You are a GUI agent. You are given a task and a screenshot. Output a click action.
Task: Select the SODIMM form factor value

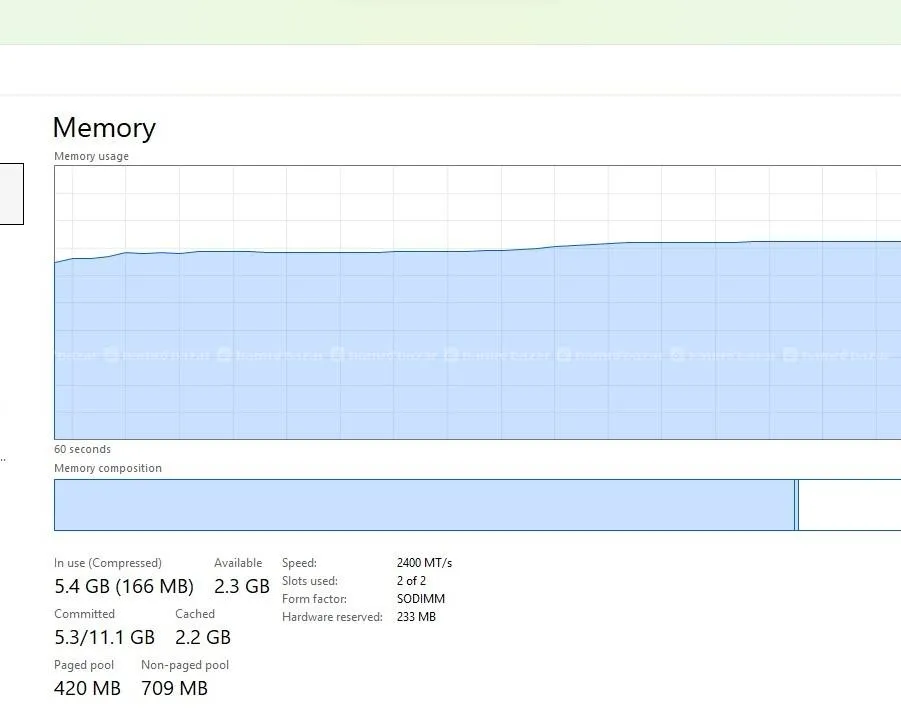tap(420, 599)
